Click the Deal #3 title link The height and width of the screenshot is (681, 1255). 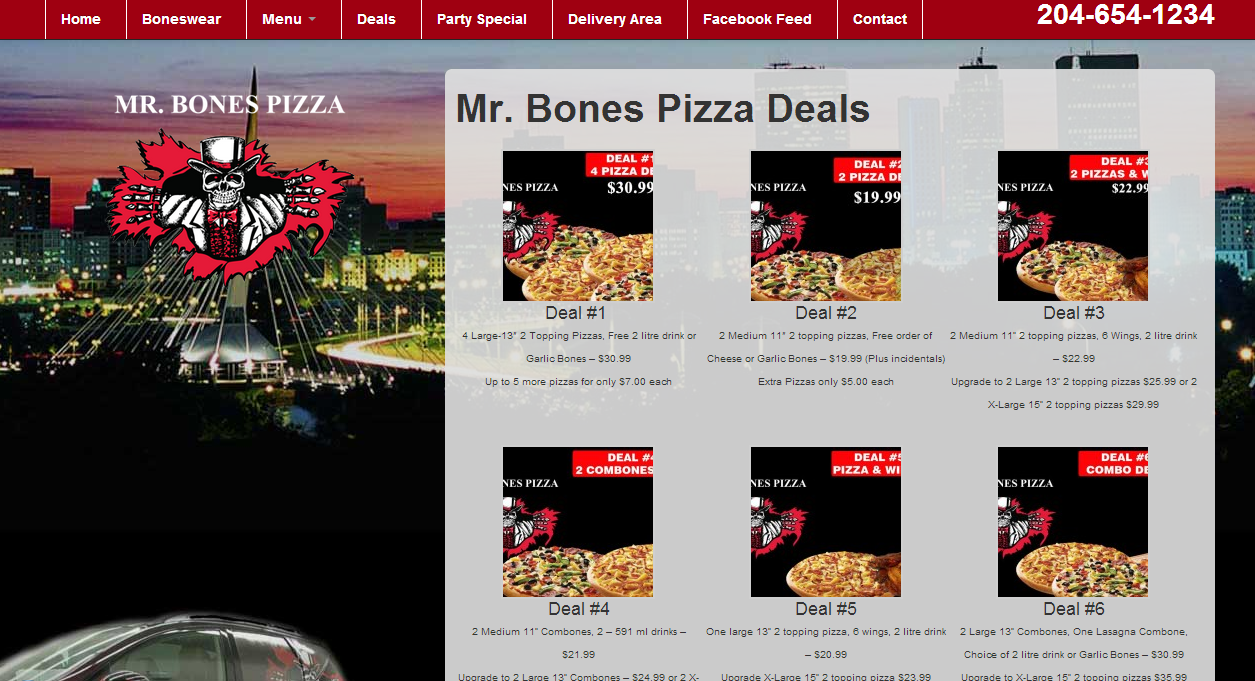coord(1074,313)
